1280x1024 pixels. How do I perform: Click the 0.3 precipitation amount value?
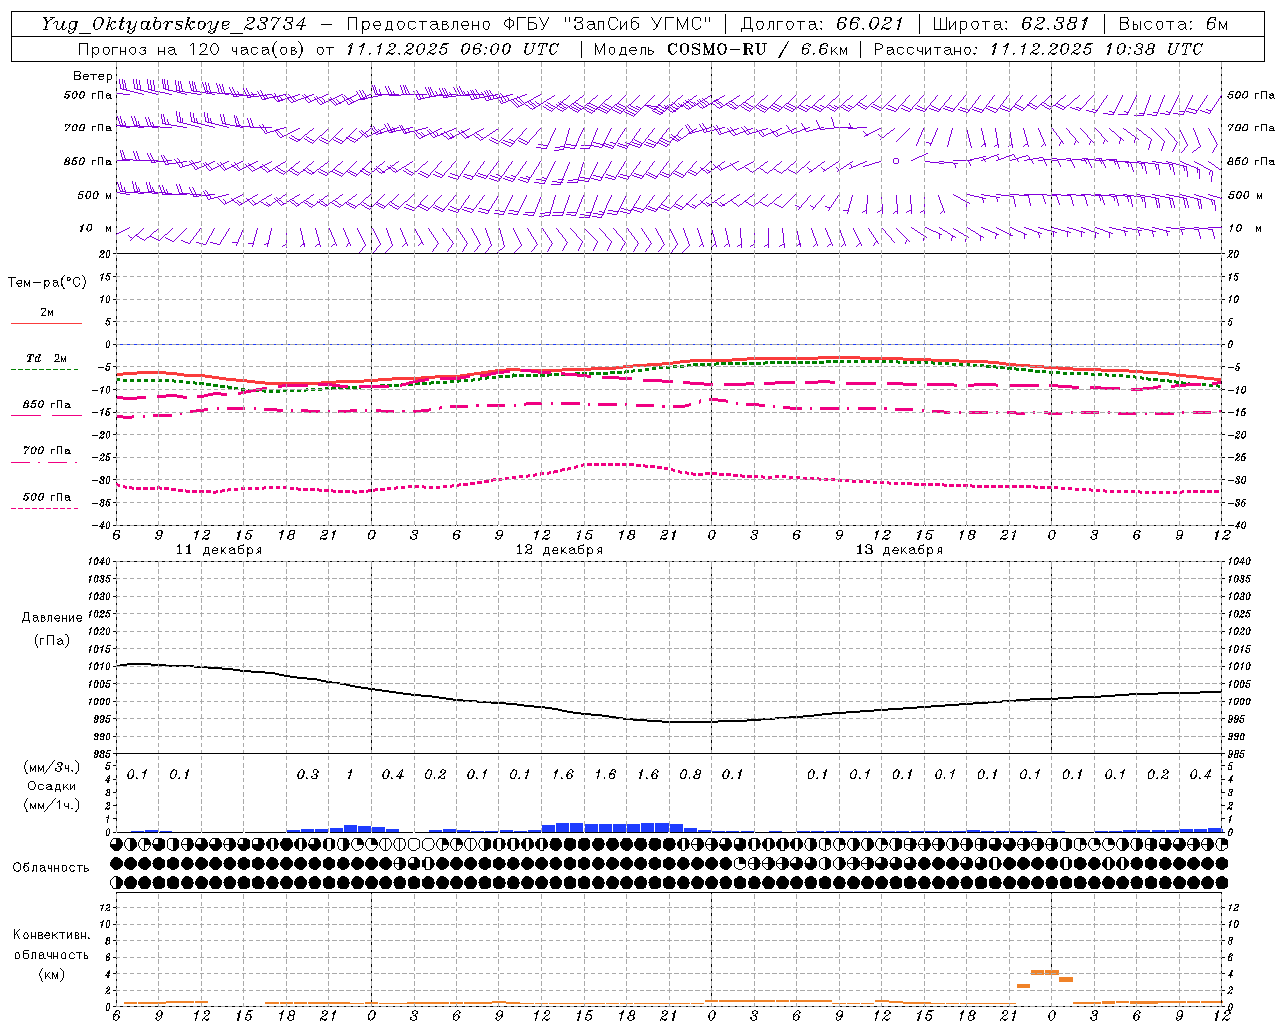(308, 775)
